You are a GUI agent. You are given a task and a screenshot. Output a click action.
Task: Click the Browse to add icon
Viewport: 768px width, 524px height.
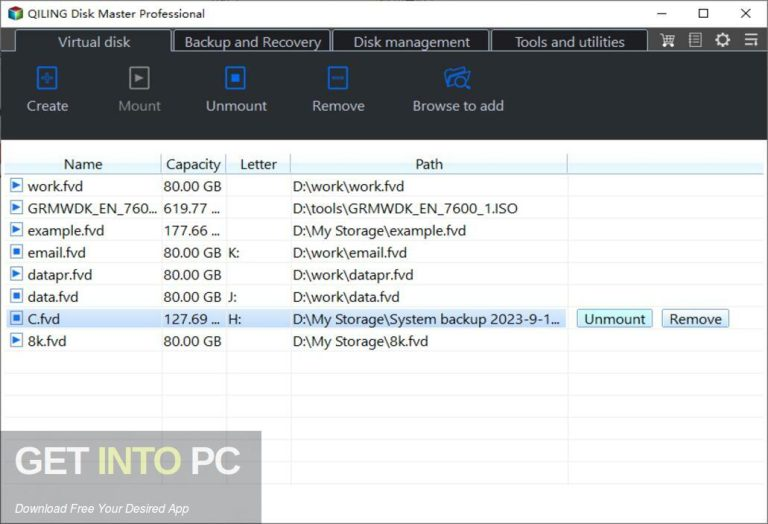click(x=457, y=78)
